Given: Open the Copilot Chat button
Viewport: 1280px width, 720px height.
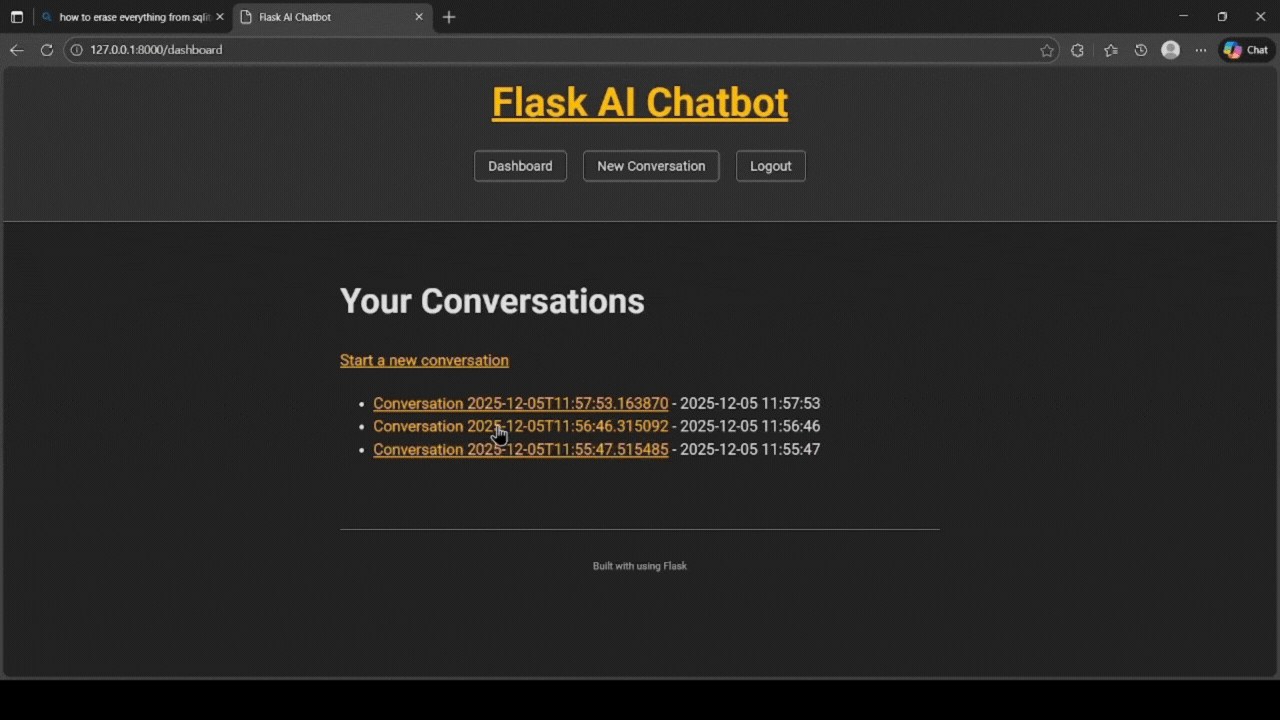Looking at the screenshot, I should tap(1246, 50).
